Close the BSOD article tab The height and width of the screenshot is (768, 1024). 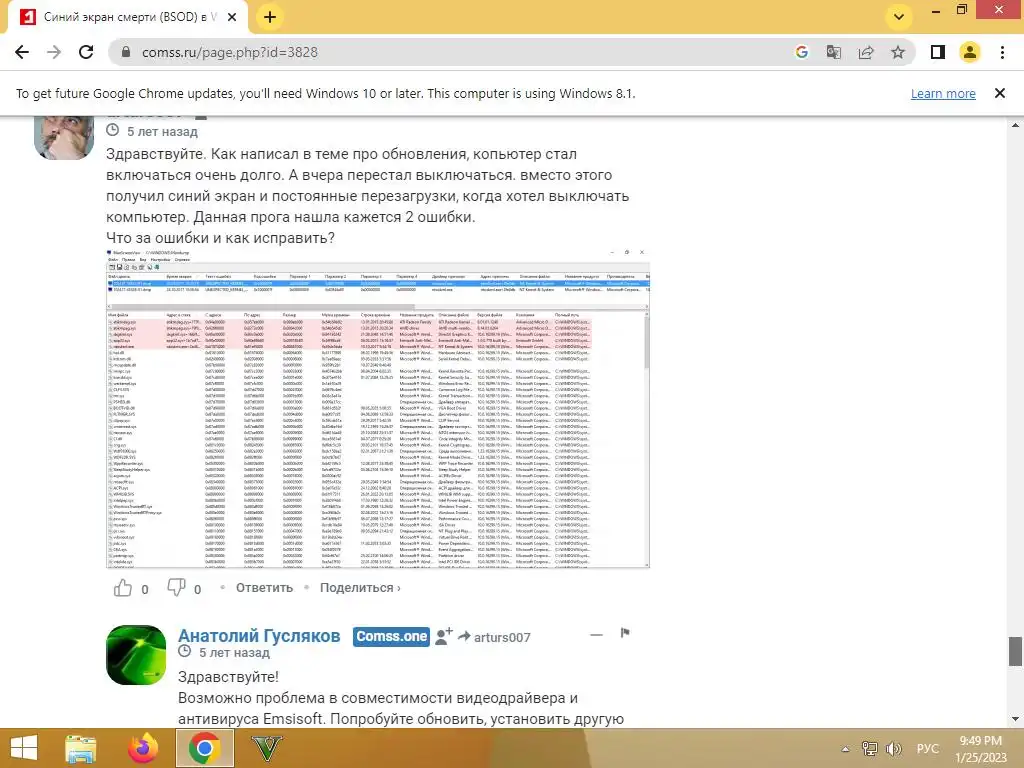point(232,17)
